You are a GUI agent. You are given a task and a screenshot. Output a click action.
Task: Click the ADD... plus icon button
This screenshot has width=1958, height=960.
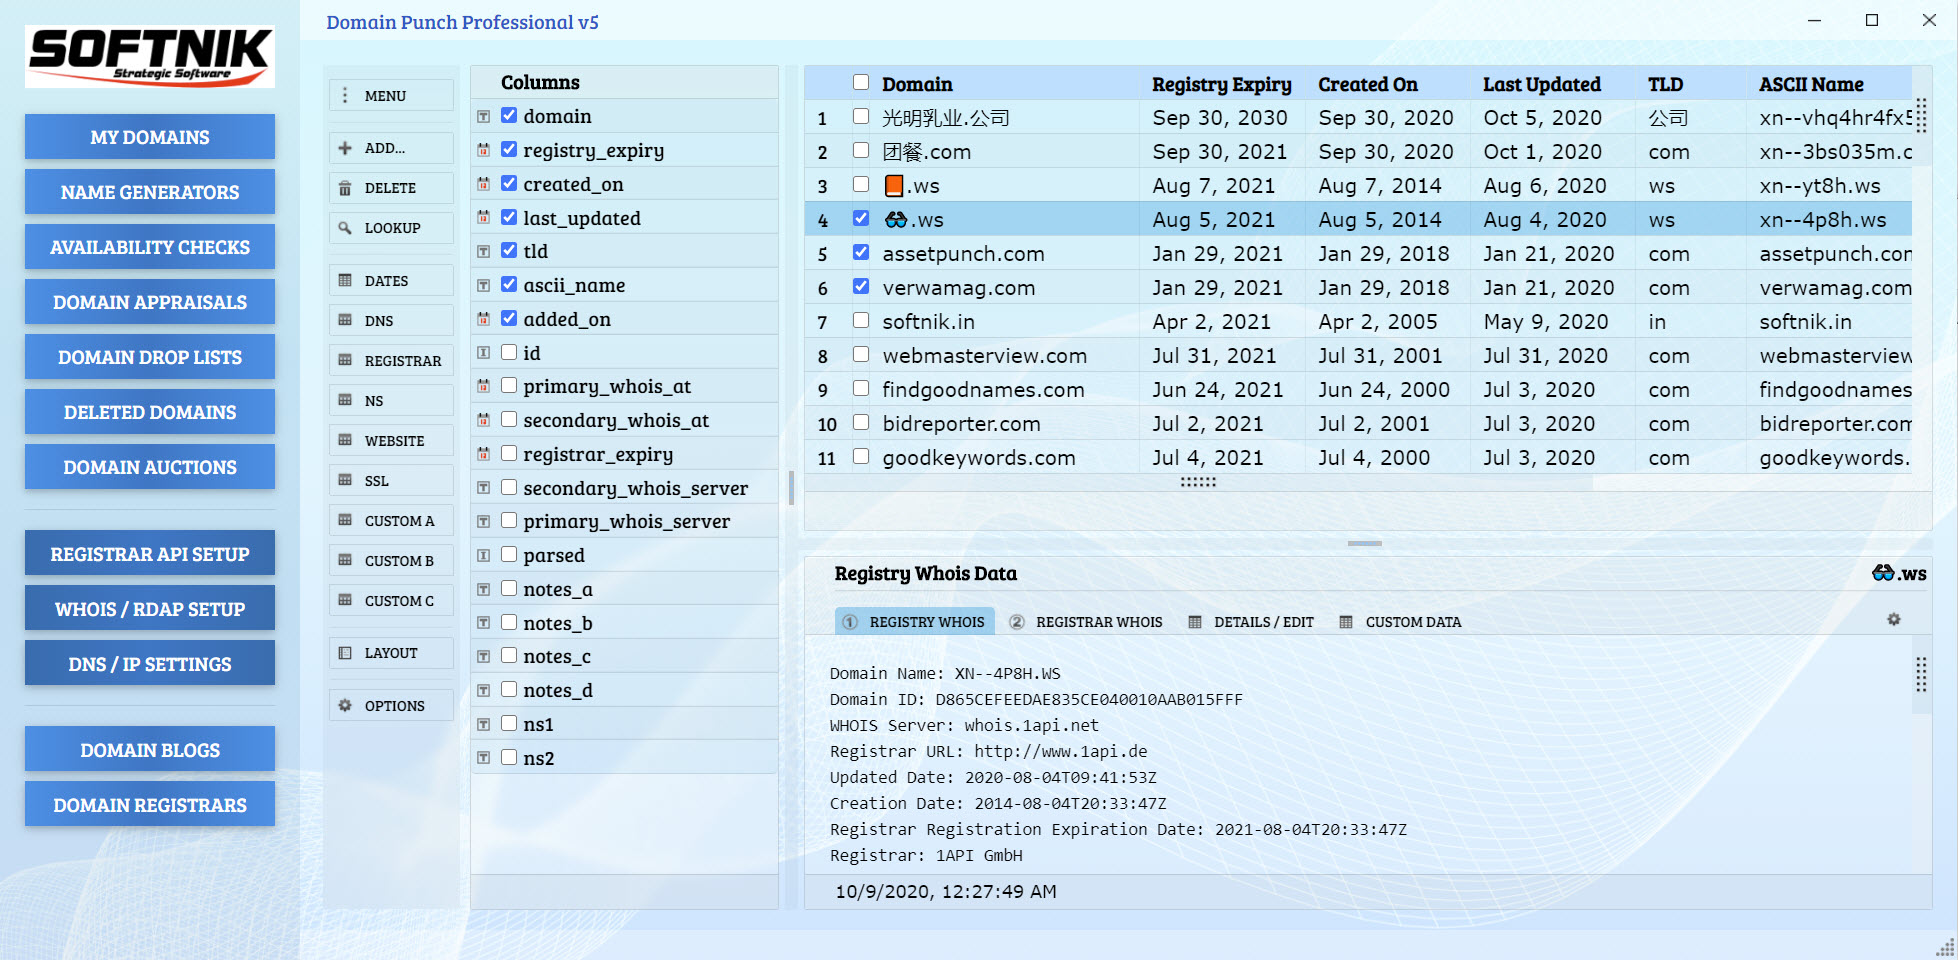[390, 148]
